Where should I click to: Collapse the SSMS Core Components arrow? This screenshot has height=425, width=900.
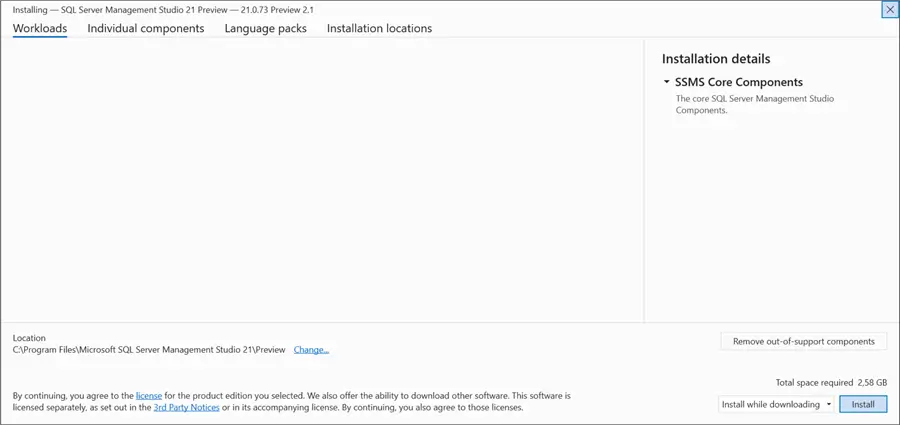coord(667,82)
